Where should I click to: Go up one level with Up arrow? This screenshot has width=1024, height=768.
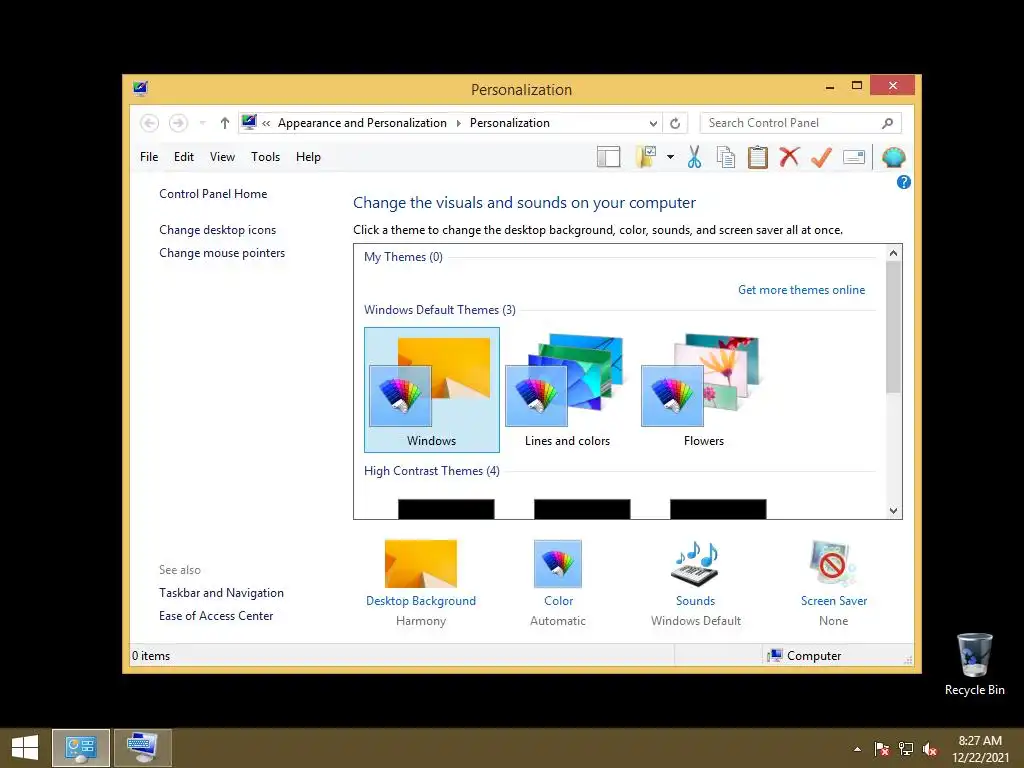click(225, 123)
